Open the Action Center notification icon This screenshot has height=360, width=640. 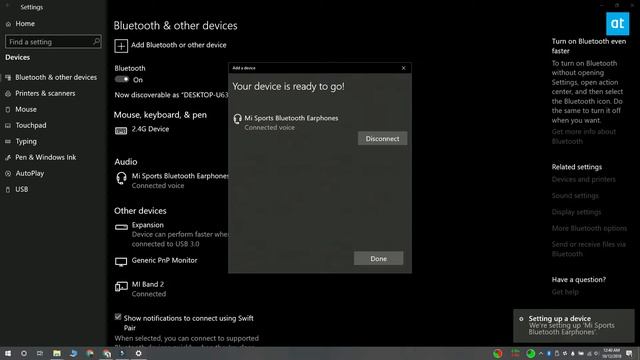[629, 353]
